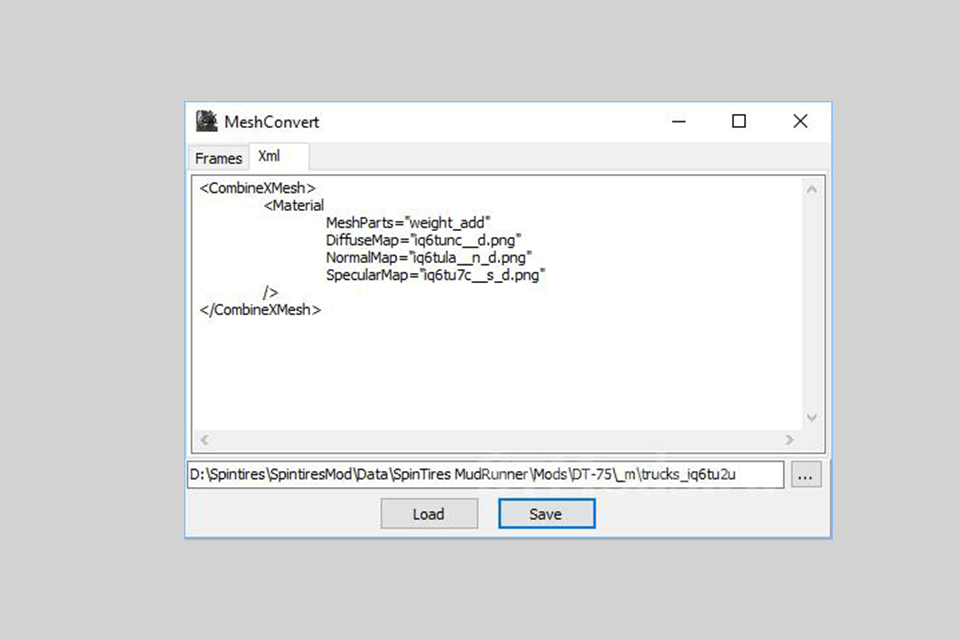Viewport: 960px width, 640px height.
Task: Place cursor on the opening <CombineXMesh> tag
Action: coord(258,188)
